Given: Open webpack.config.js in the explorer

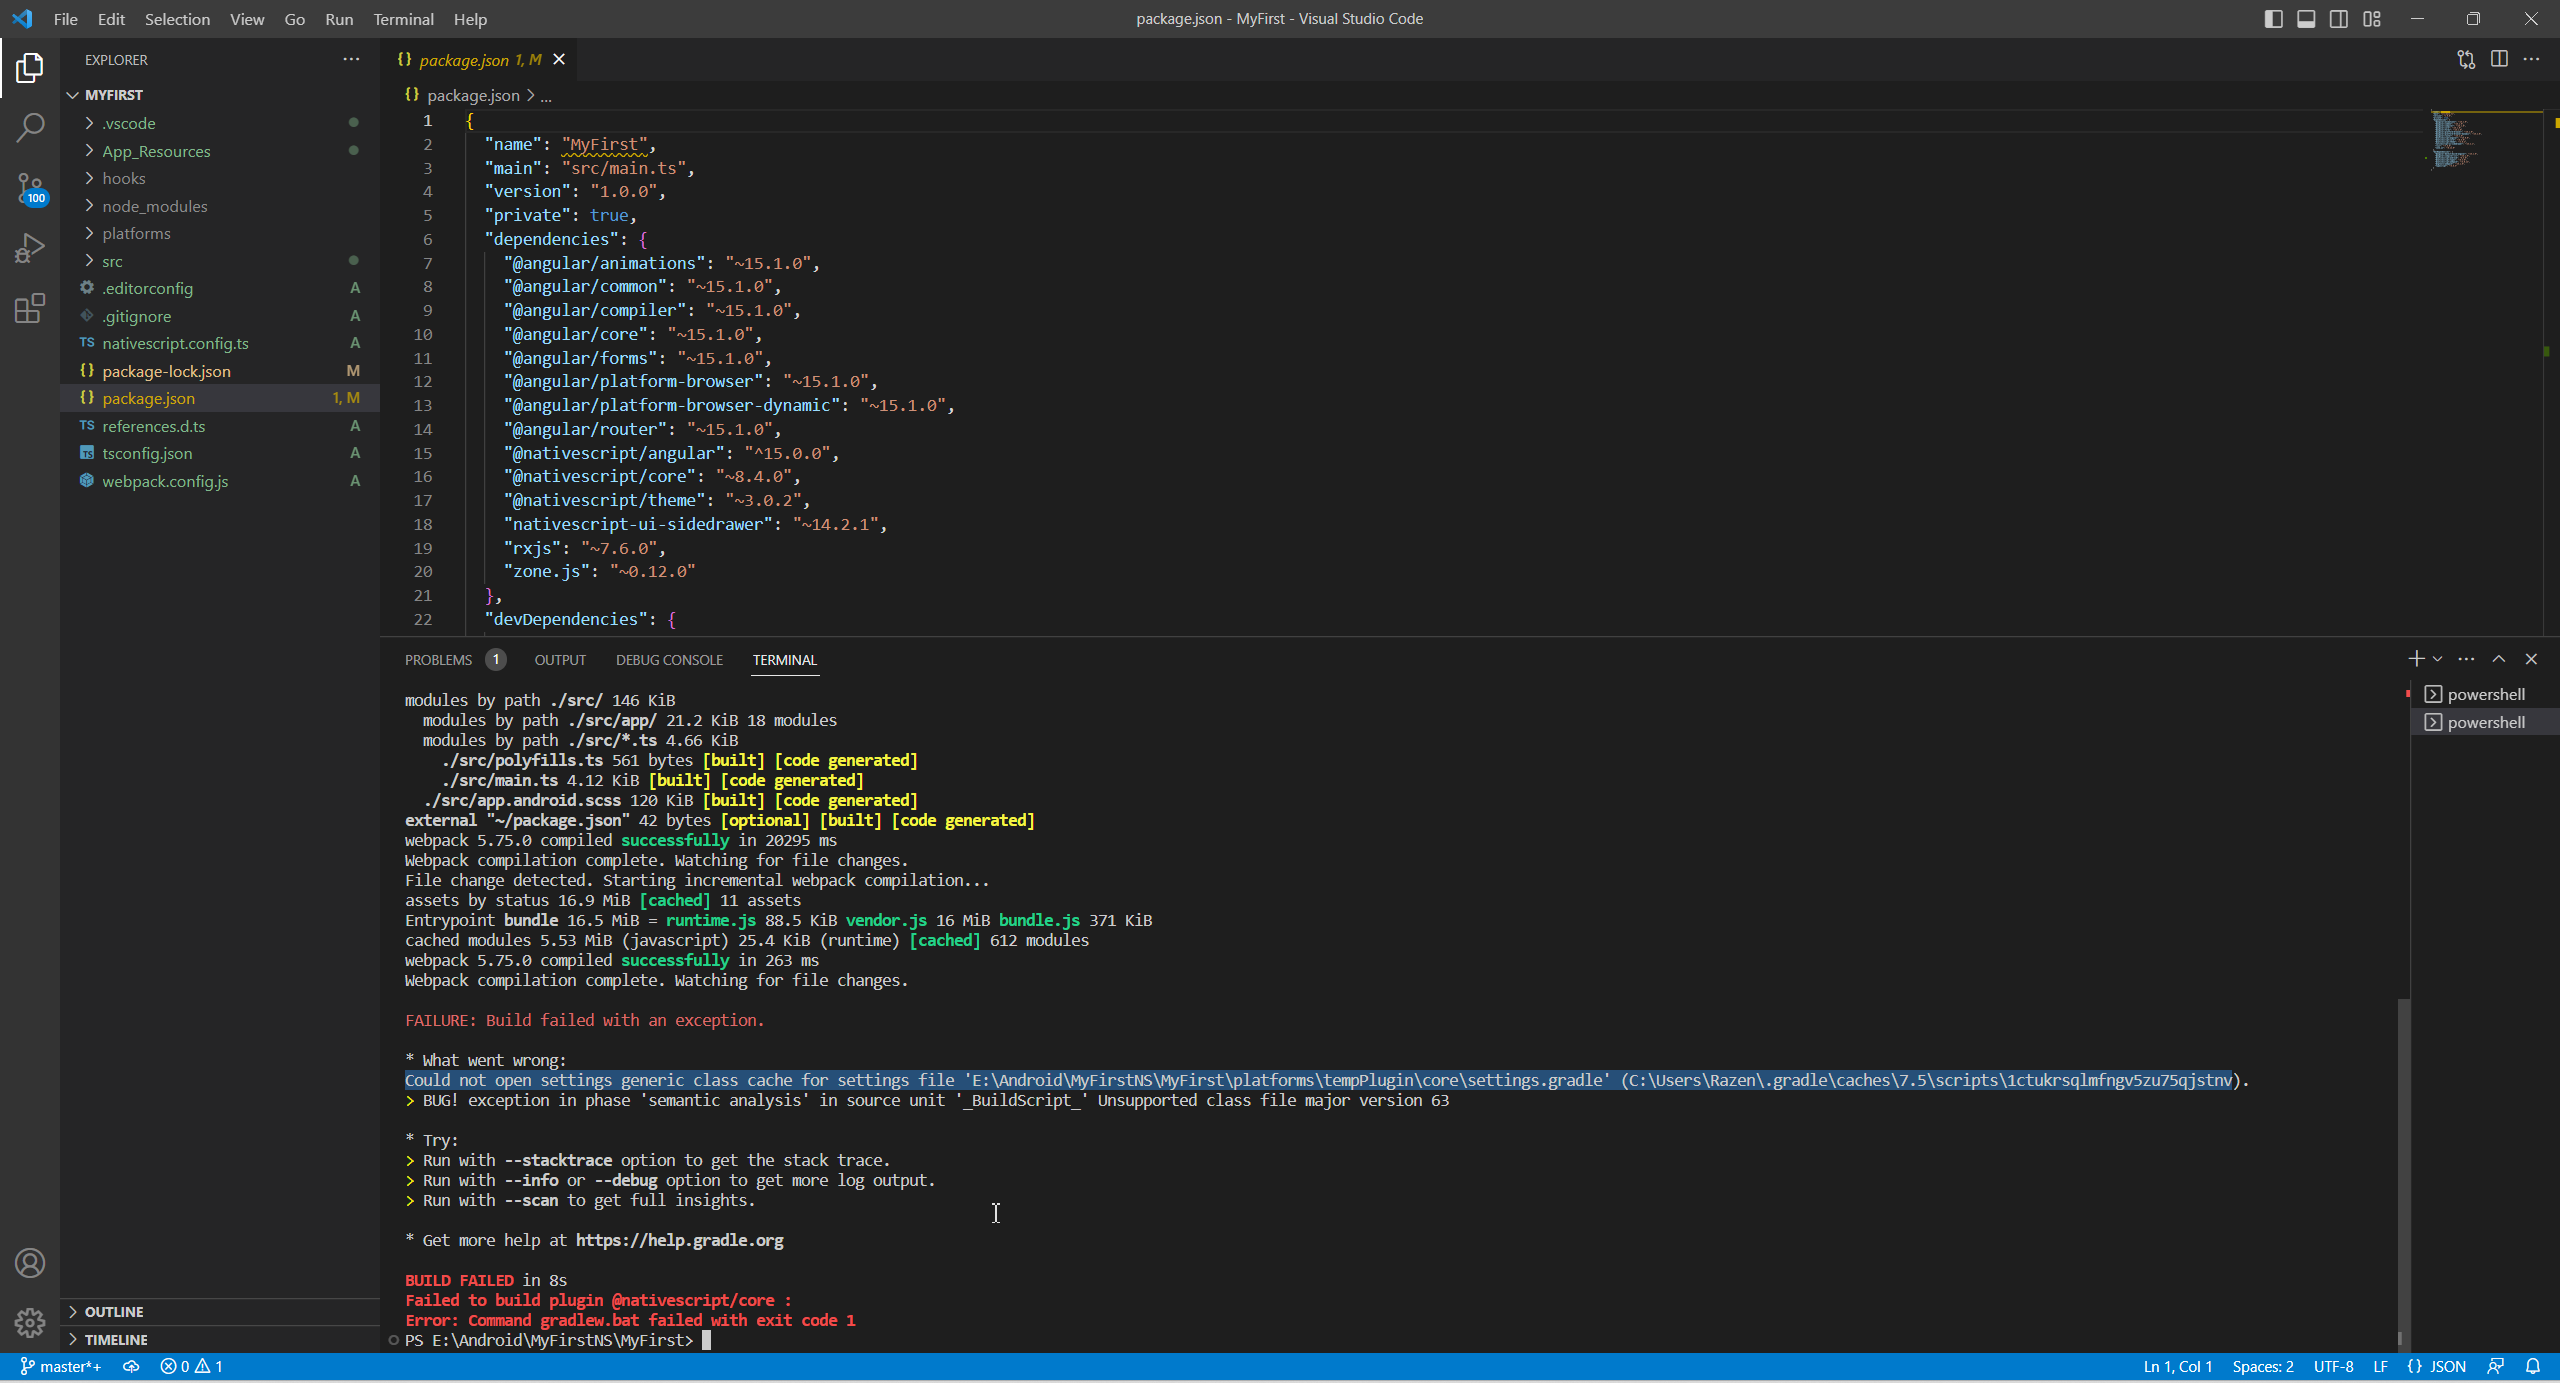Looking at the screenshot, I should click(x=165, y=481).
